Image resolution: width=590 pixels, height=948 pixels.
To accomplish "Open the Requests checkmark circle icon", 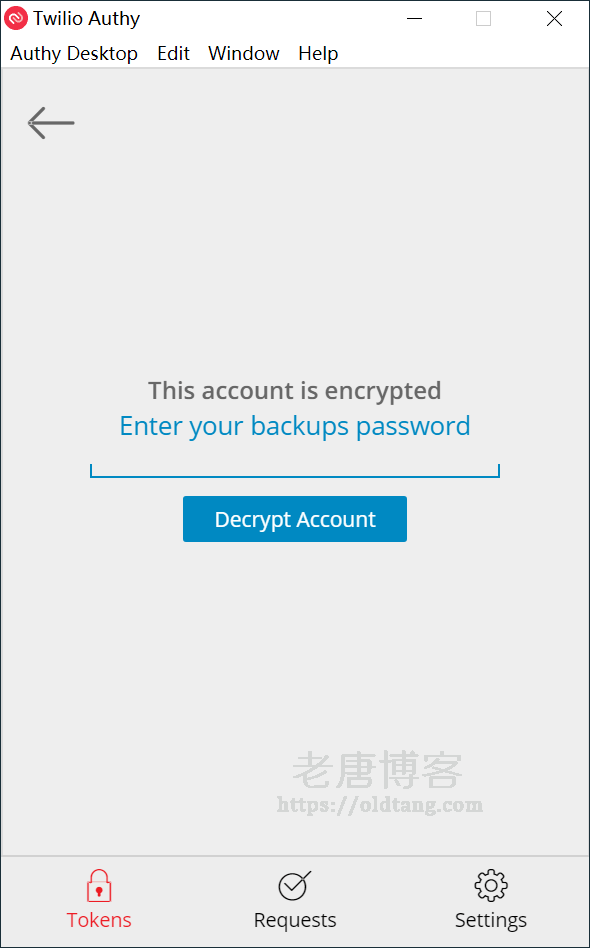I will (x=294, y=886).
